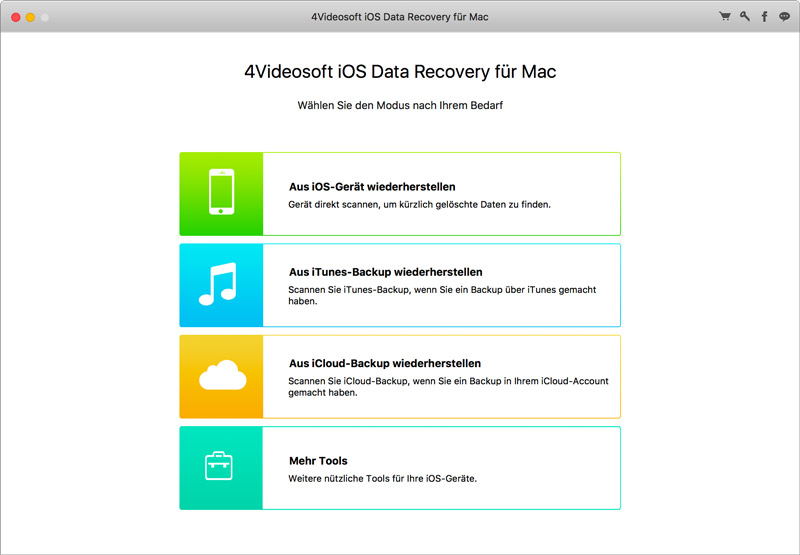Open "Mehr Tools" section
800x555 pixels.
pos(318,461)
